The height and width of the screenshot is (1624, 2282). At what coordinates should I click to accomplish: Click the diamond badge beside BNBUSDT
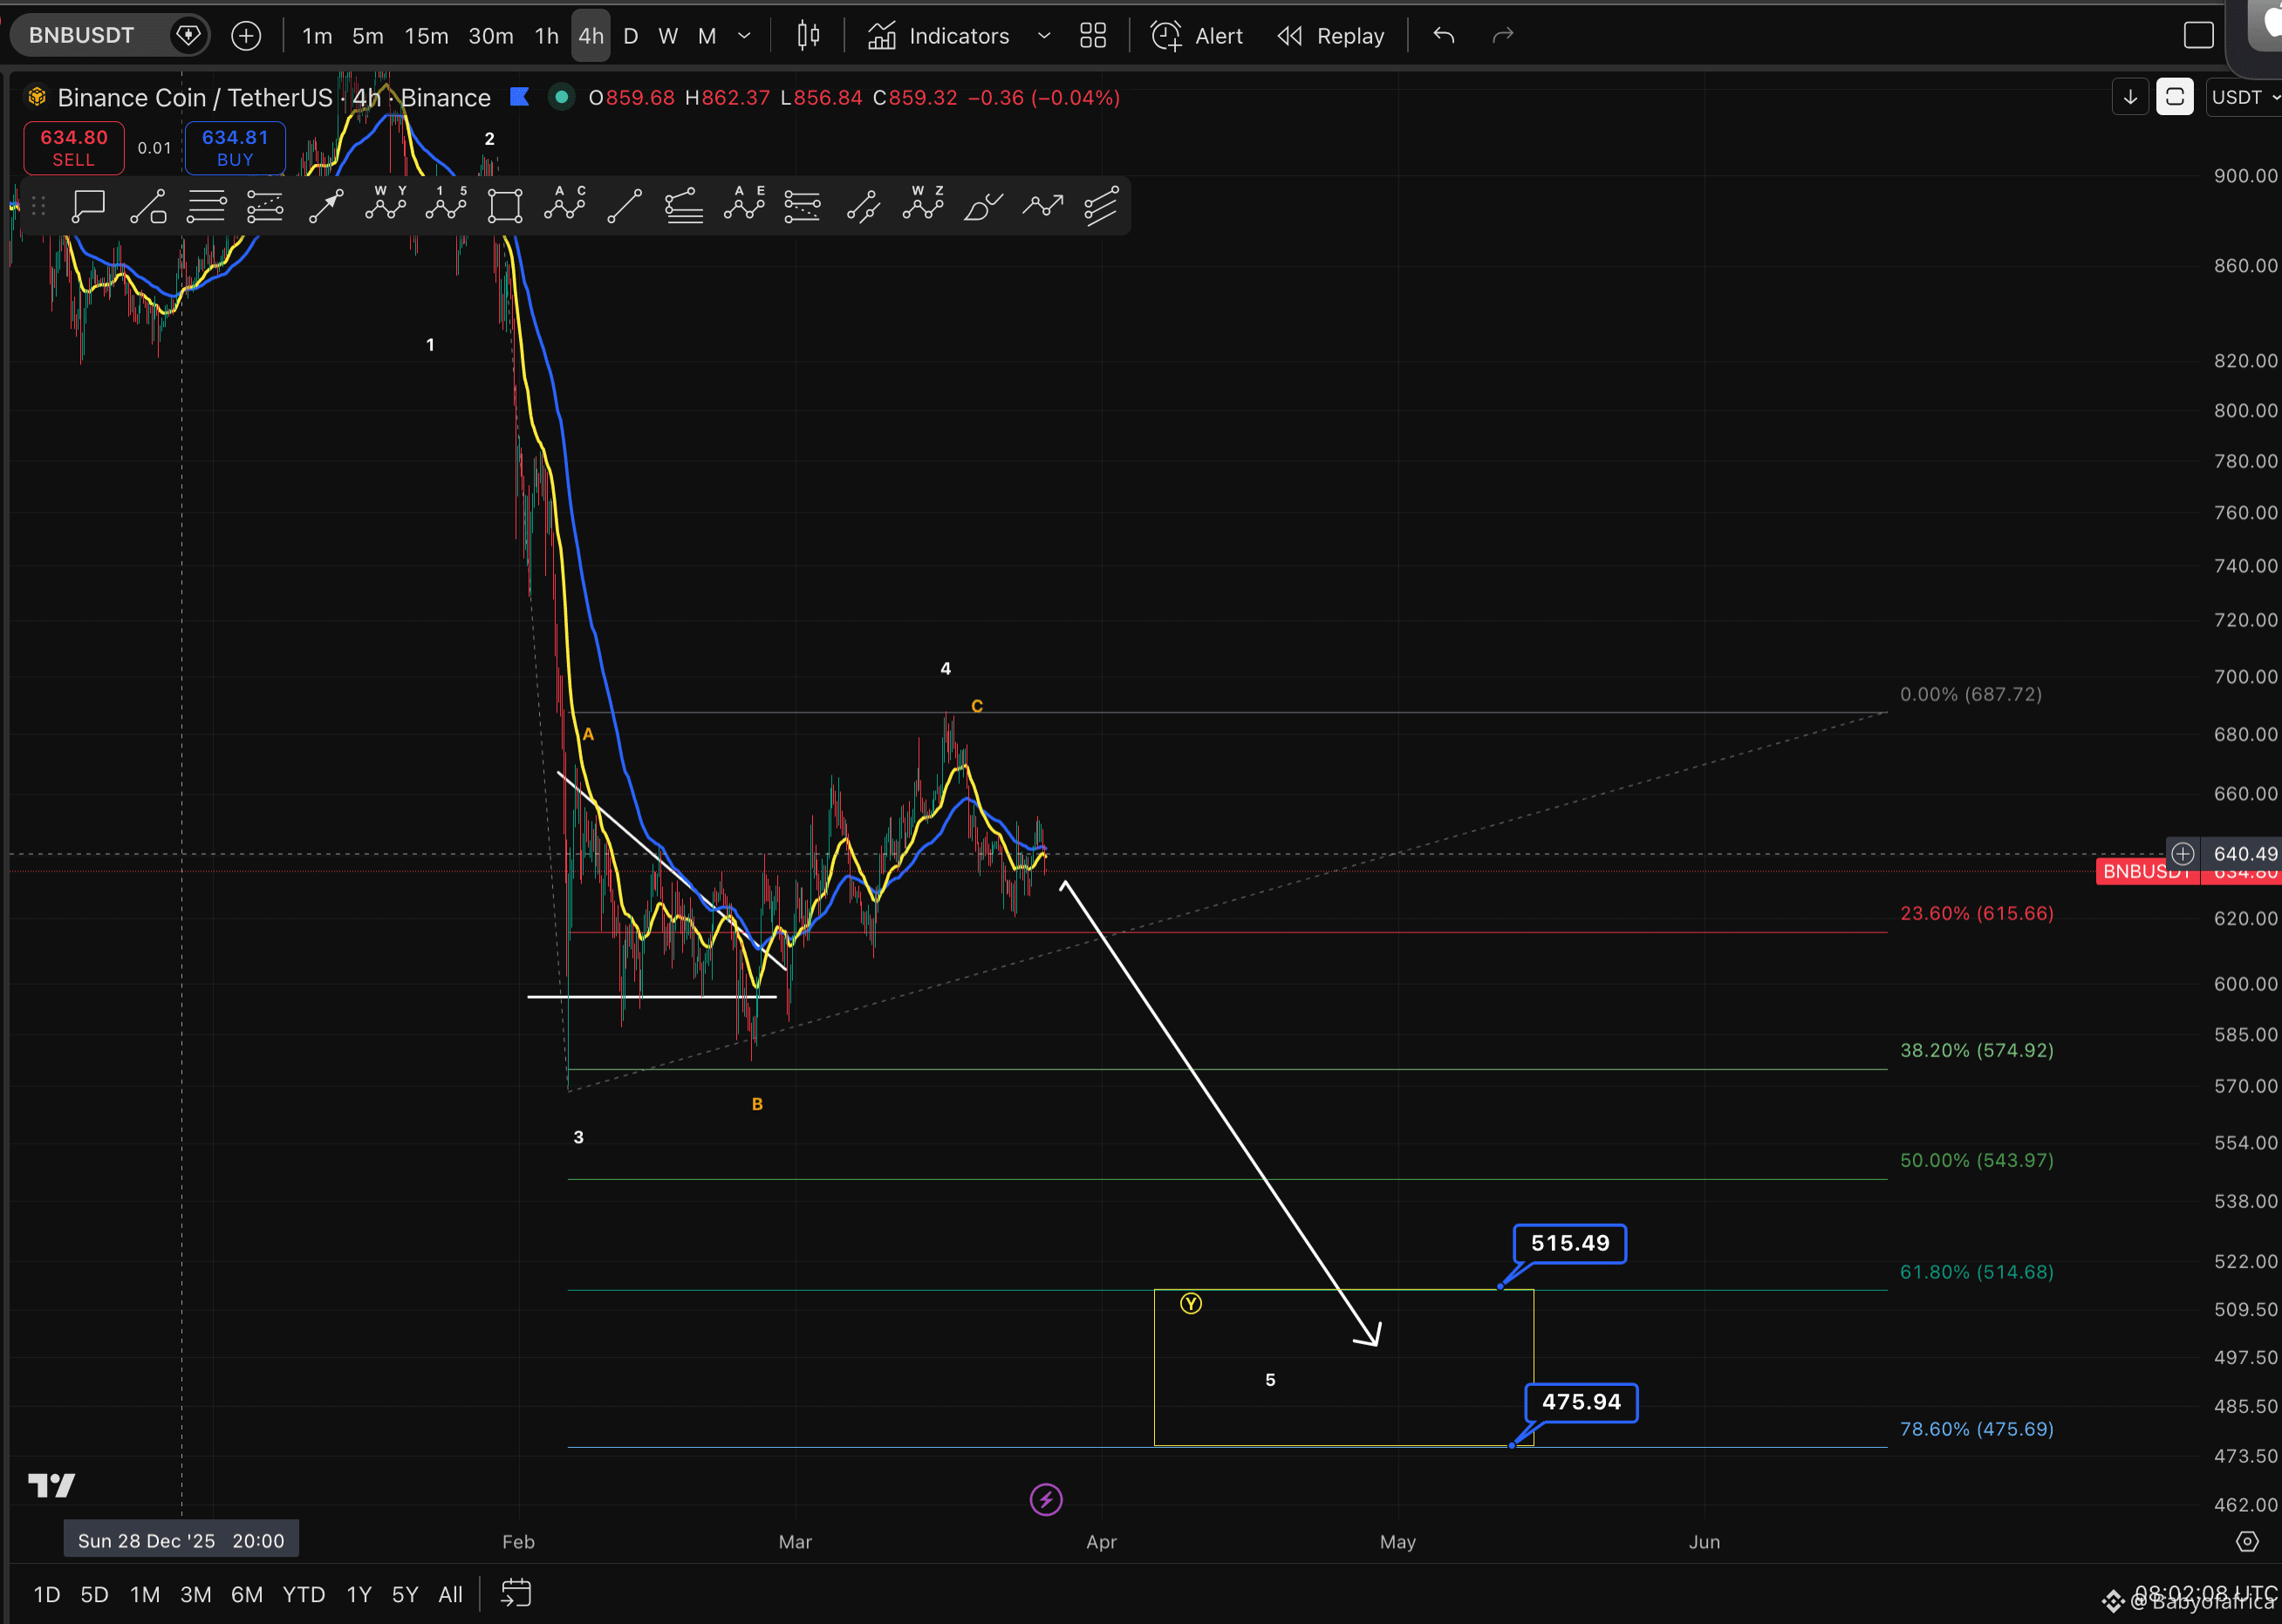click(188, 36)
